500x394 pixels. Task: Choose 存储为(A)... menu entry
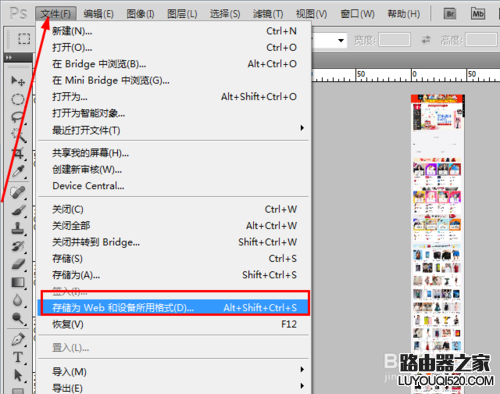[174, 275]
